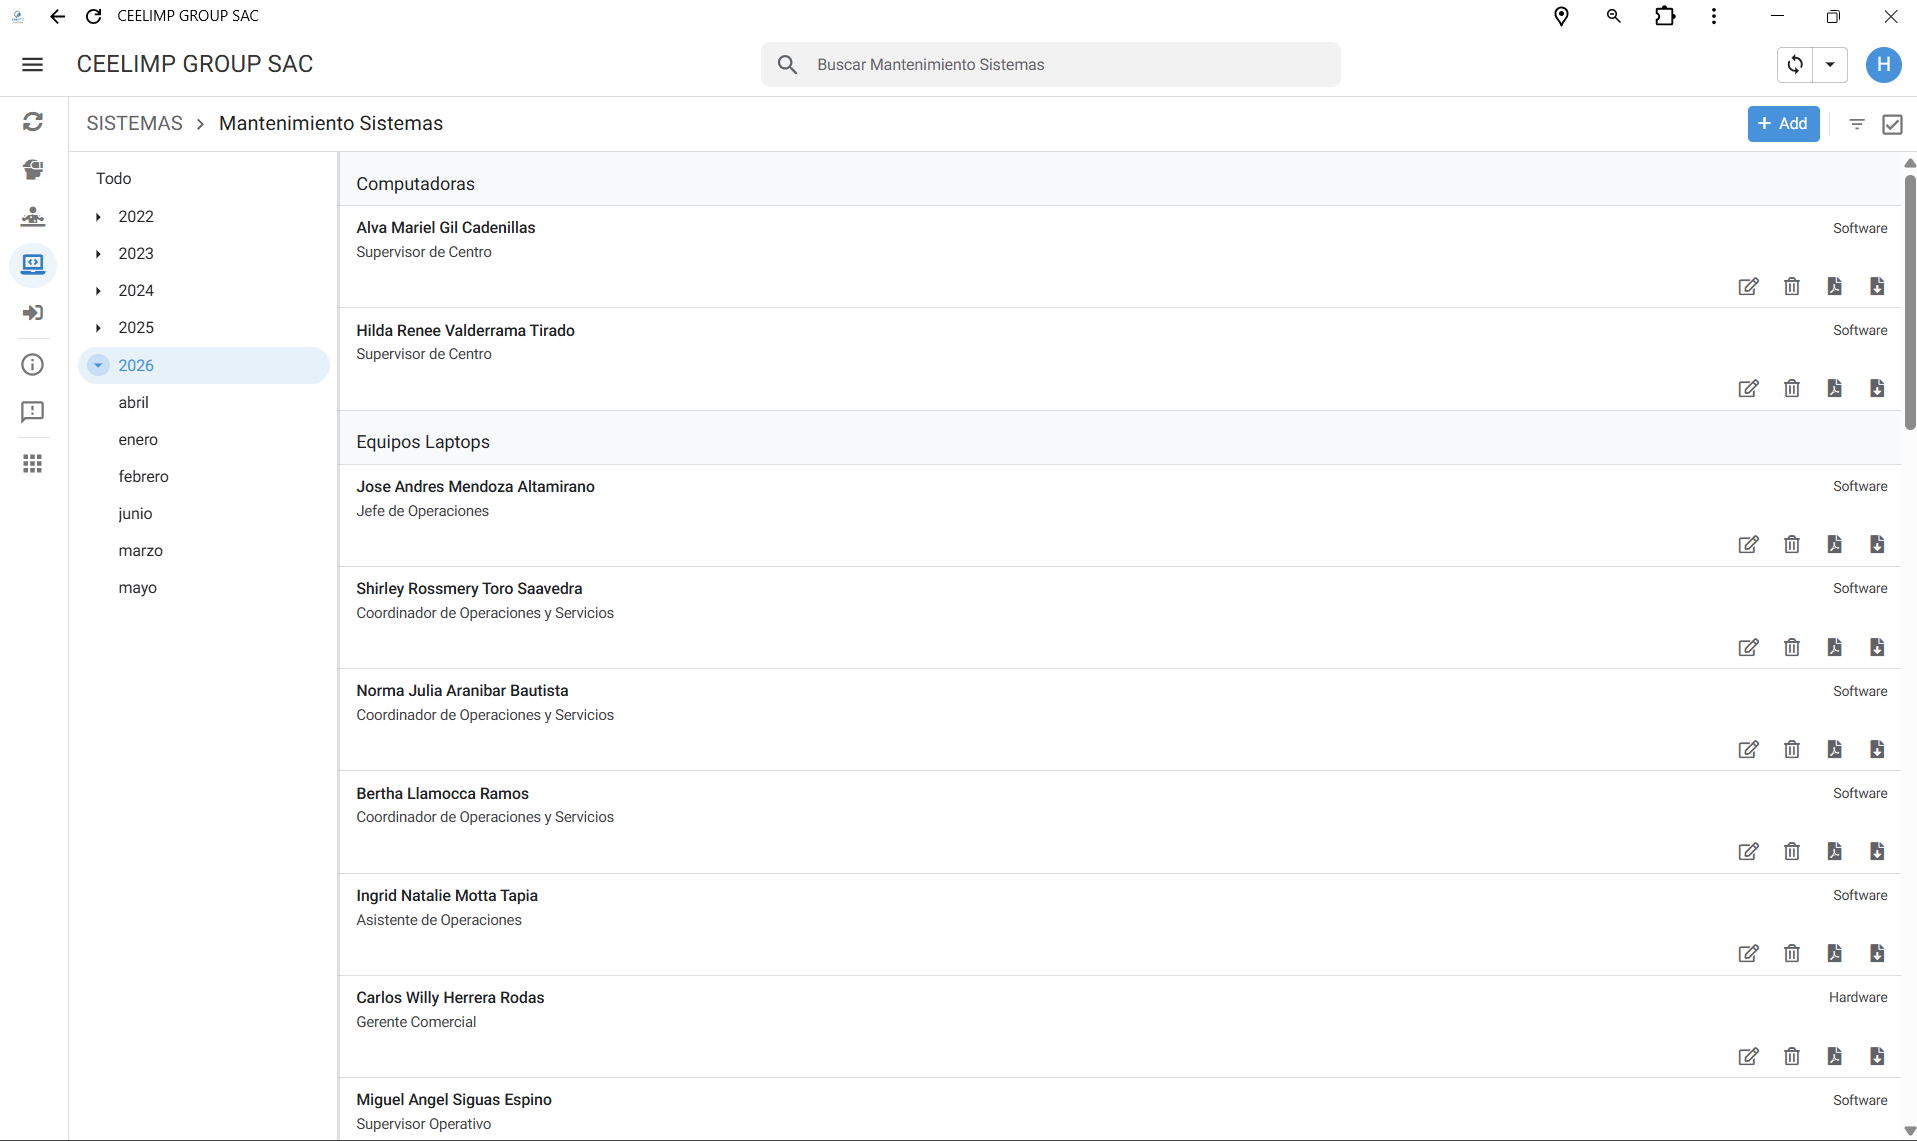This screenshot has width=1917, height=1141.
Task: Click the Buscar Mantenimiento Sistemas search field
Action: 1050,65
